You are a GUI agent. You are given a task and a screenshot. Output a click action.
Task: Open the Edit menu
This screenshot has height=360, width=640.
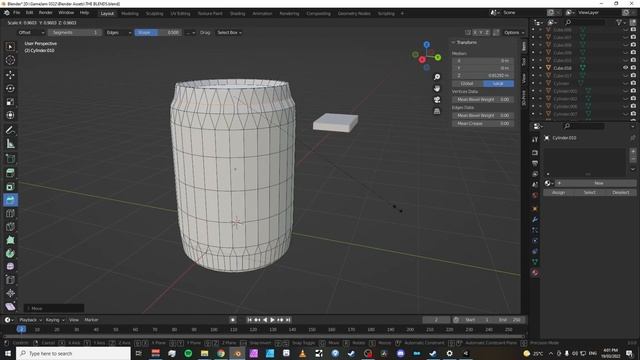(29, 13)
